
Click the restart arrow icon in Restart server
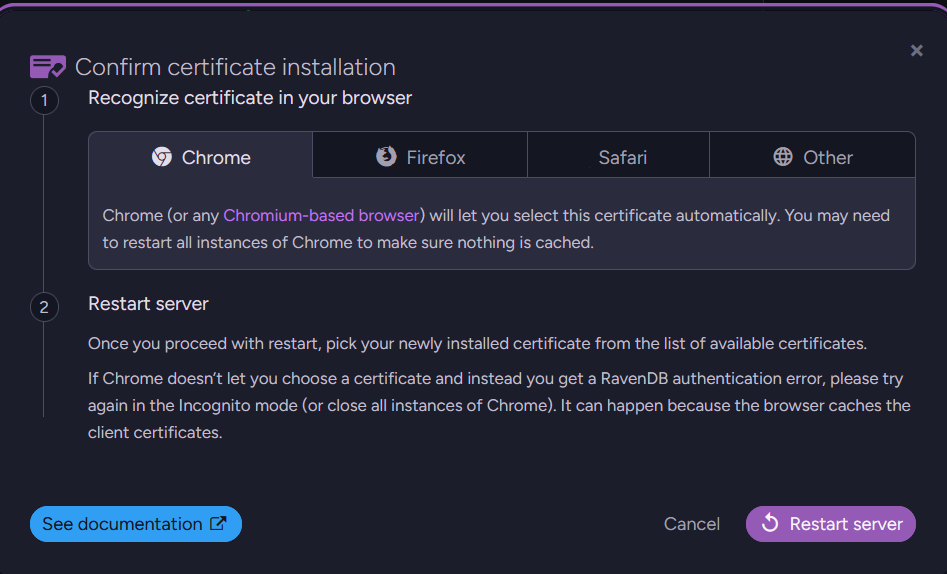click(770, 523)
